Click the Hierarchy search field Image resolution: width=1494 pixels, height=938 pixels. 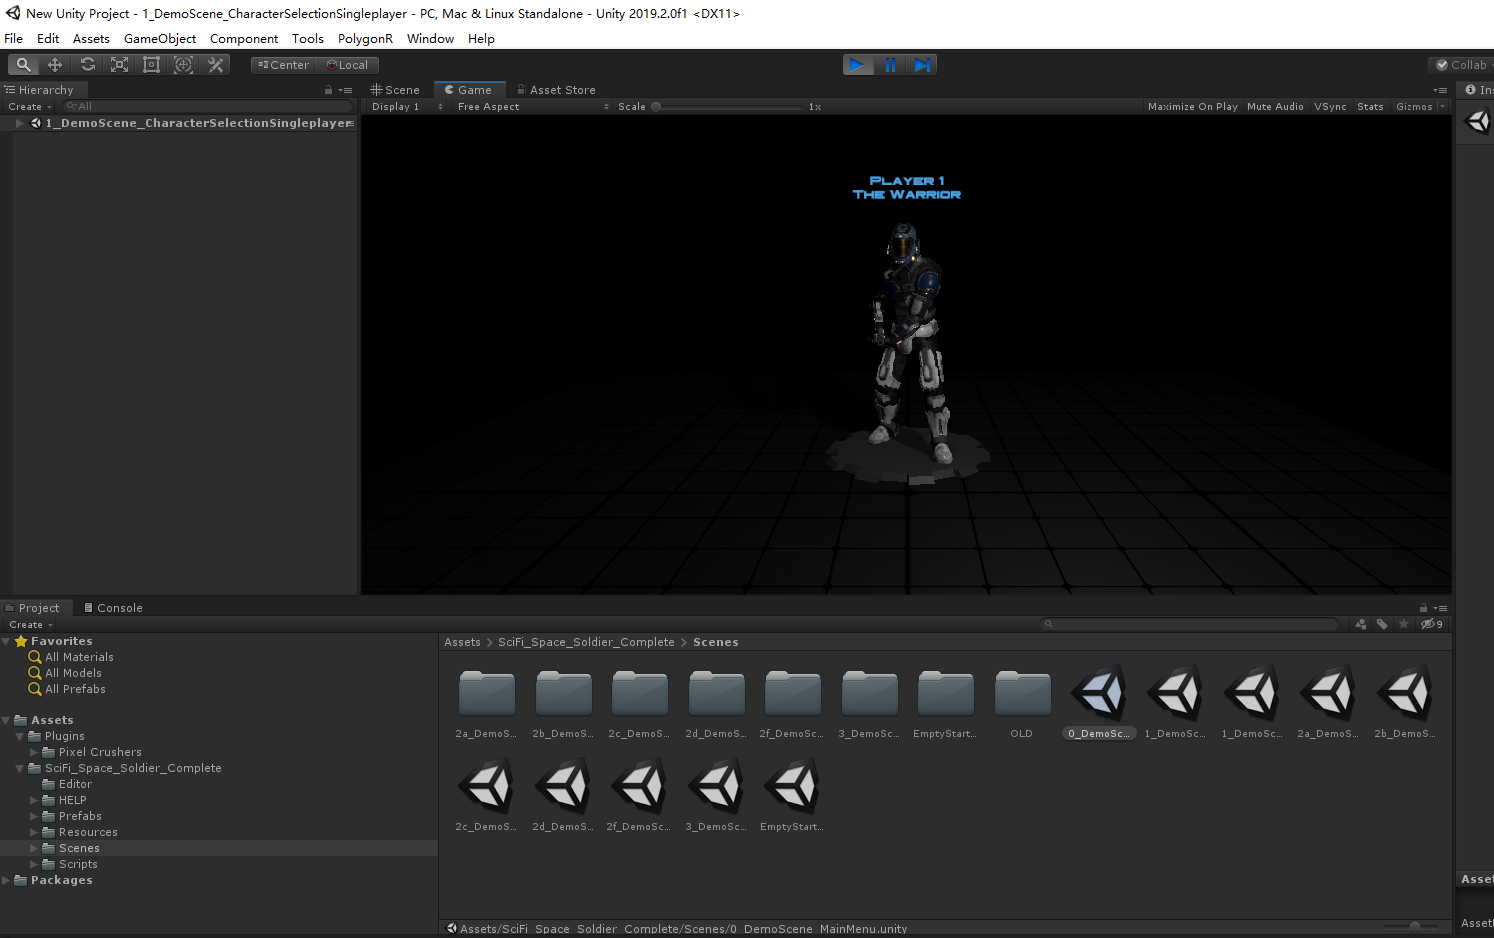pyautogui.click(x=207, y=106)
